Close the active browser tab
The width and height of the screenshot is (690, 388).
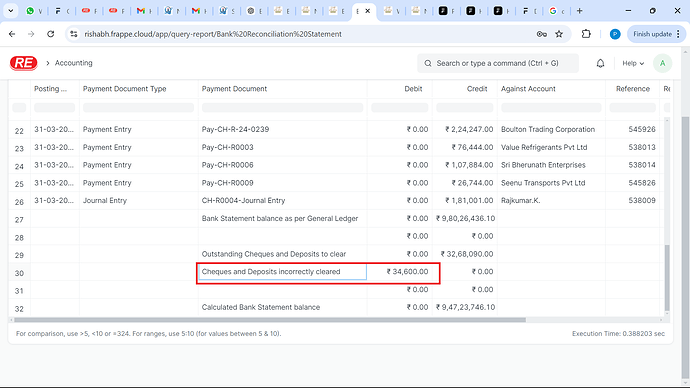pos(368,11)
